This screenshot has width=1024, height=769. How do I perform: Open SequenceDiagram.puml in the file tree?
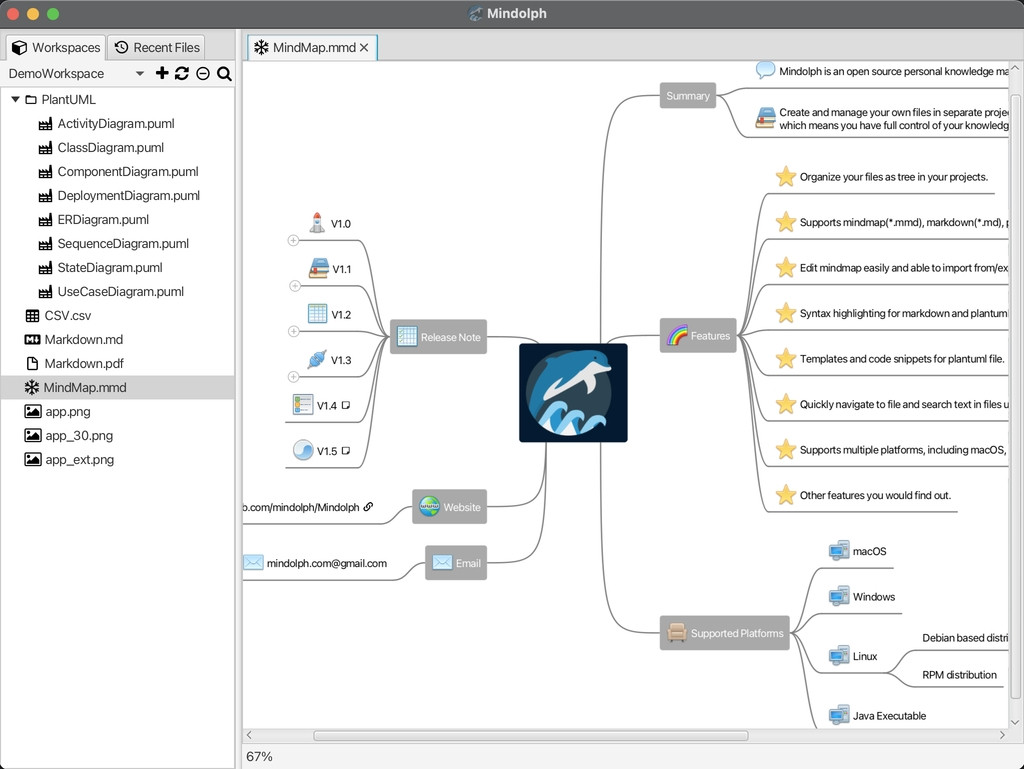click(x=123, y=243)
